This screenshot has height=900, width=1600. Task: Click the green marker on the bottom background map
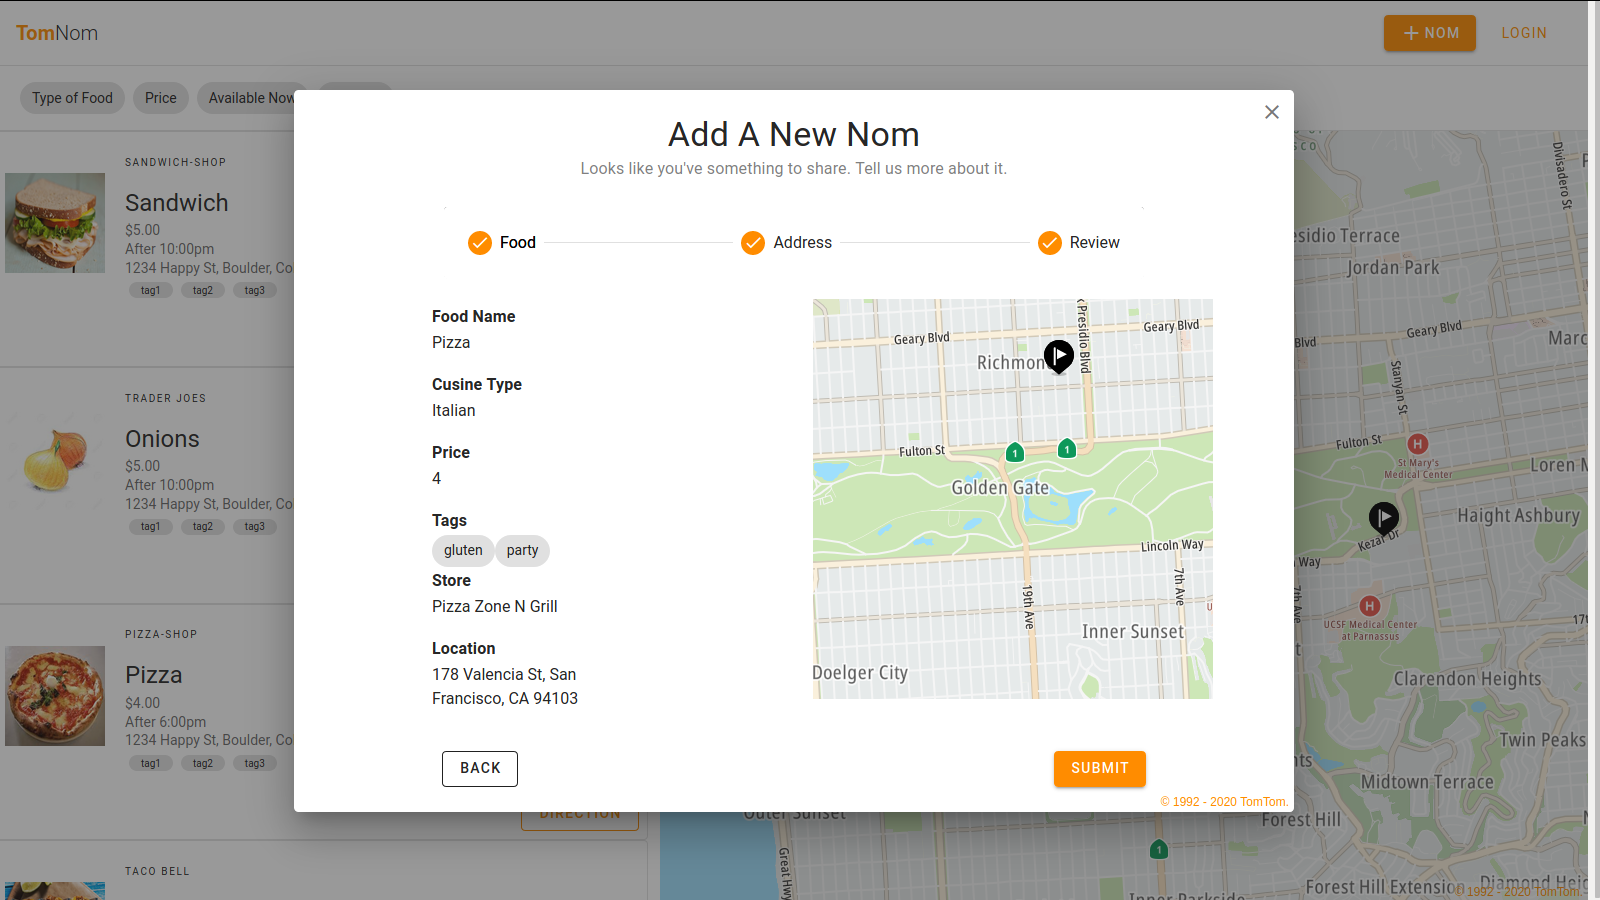pyautogui.click(x=1159, y=850)
